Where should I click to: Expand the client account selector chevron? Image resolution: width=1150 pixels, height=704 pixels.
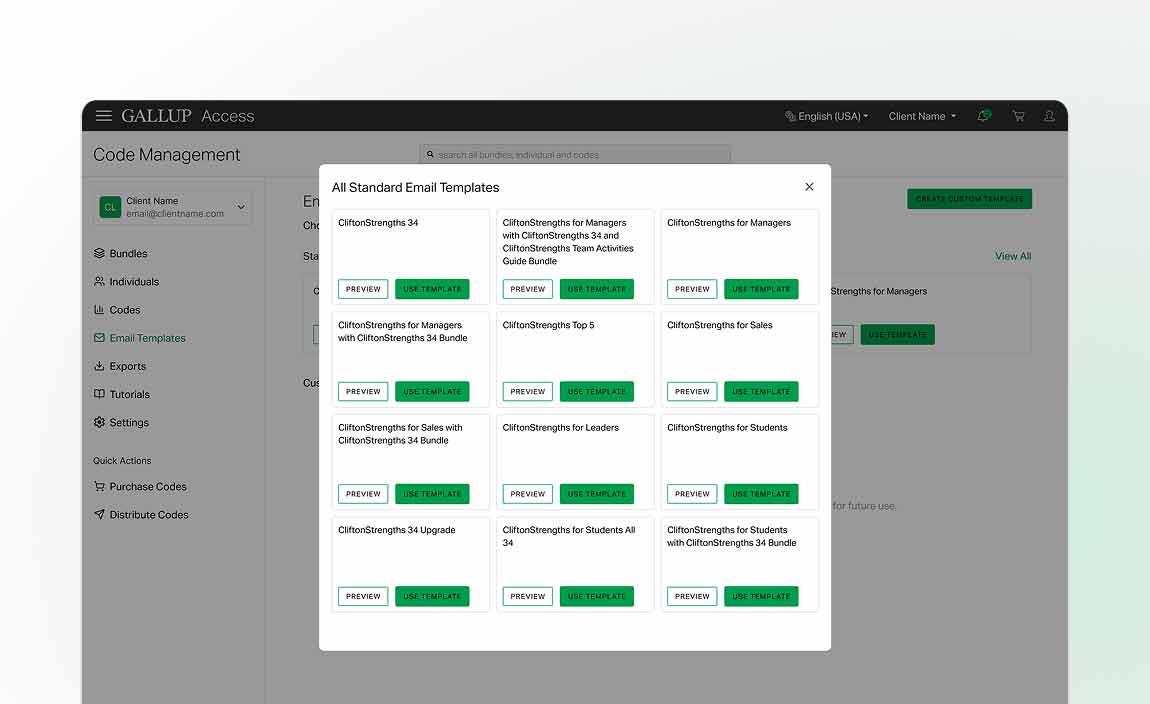[x=241, y=207]
